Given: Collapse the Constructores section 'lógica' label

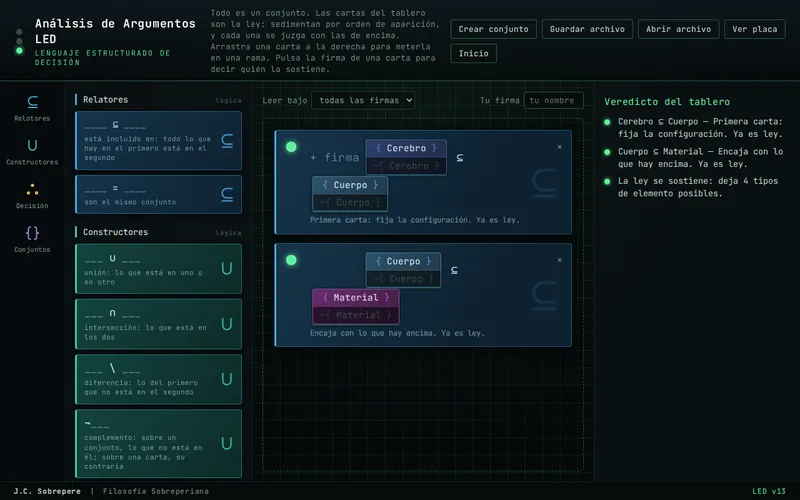Looking at the screenshot, I should click(x=228, y=233).
